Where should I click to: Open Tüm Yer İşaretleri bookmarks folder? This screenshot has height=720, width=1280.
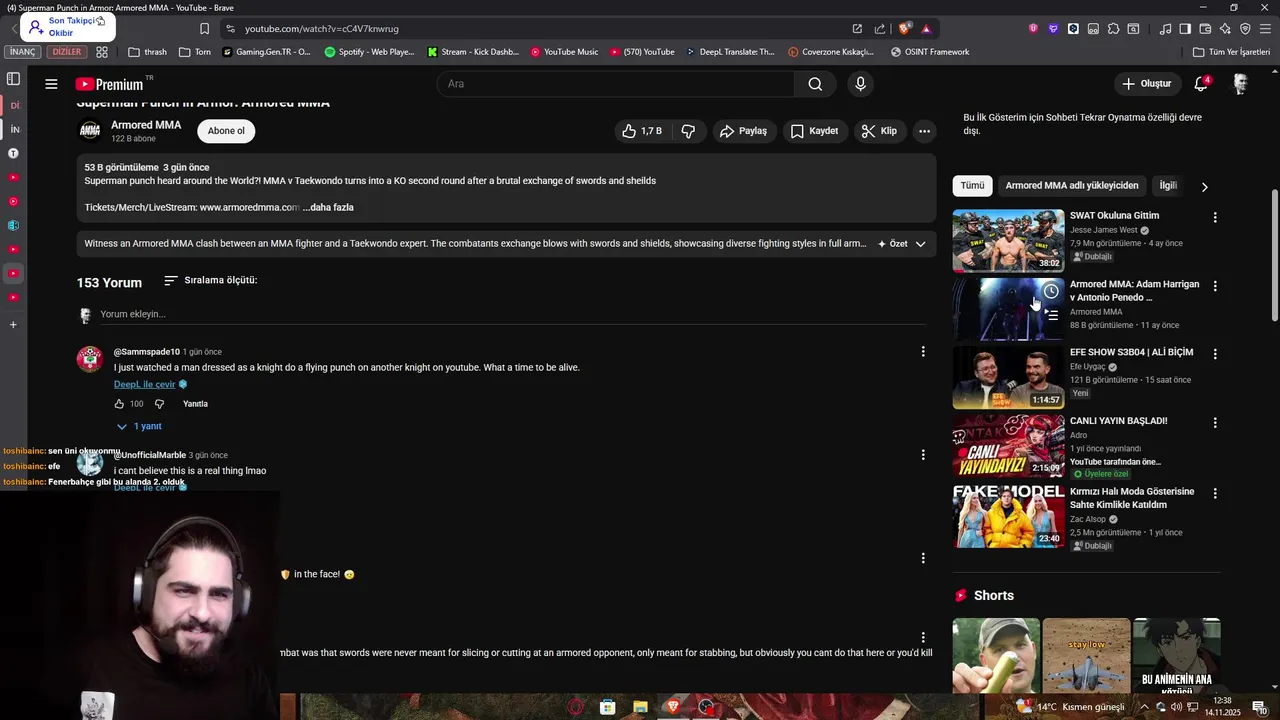click(1231, 52)
